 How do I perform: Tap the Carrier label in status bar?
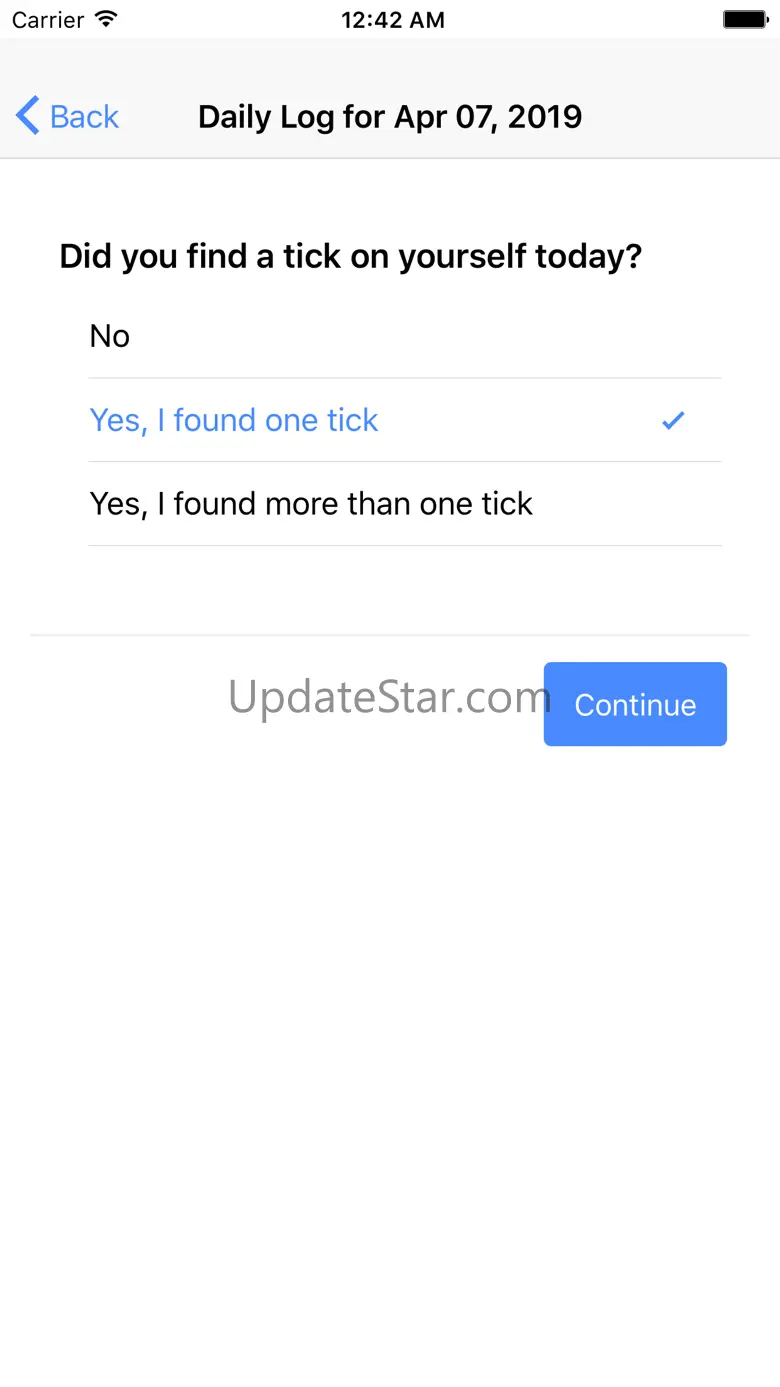coord(48,19)
